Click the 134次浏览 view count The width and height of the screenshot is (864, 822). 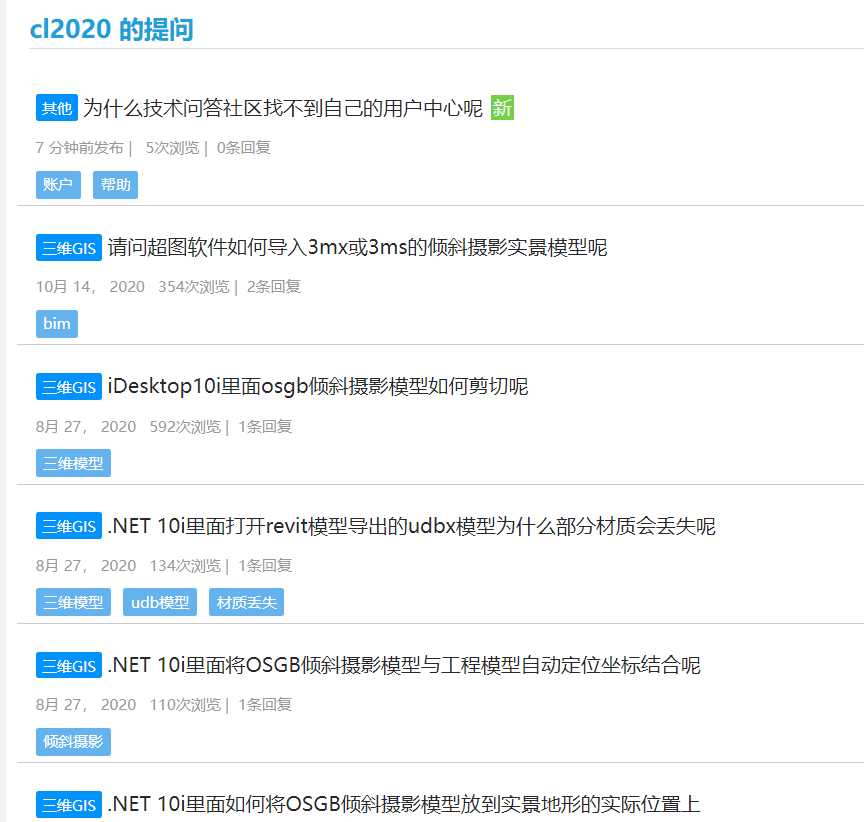185,566
